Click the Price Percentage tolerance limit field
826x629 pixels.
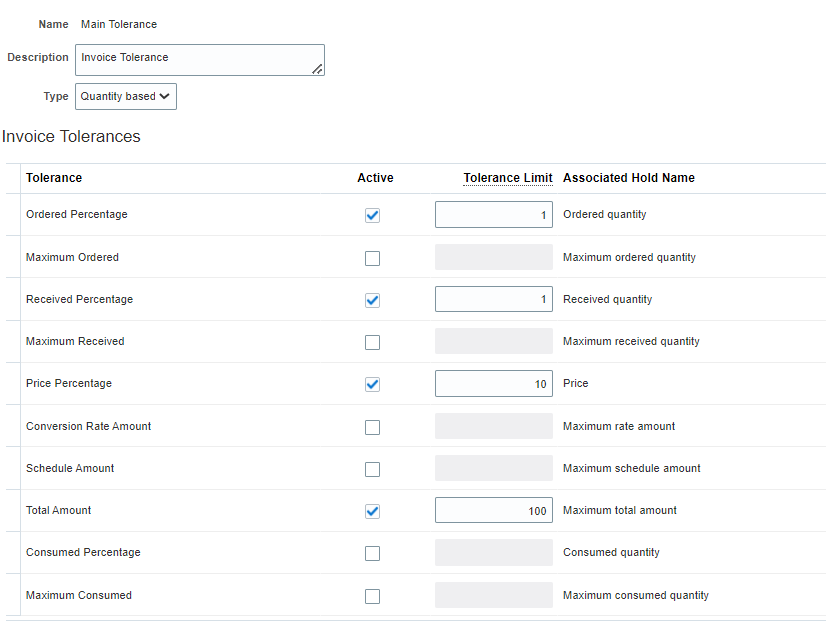(x=494, y=384)
